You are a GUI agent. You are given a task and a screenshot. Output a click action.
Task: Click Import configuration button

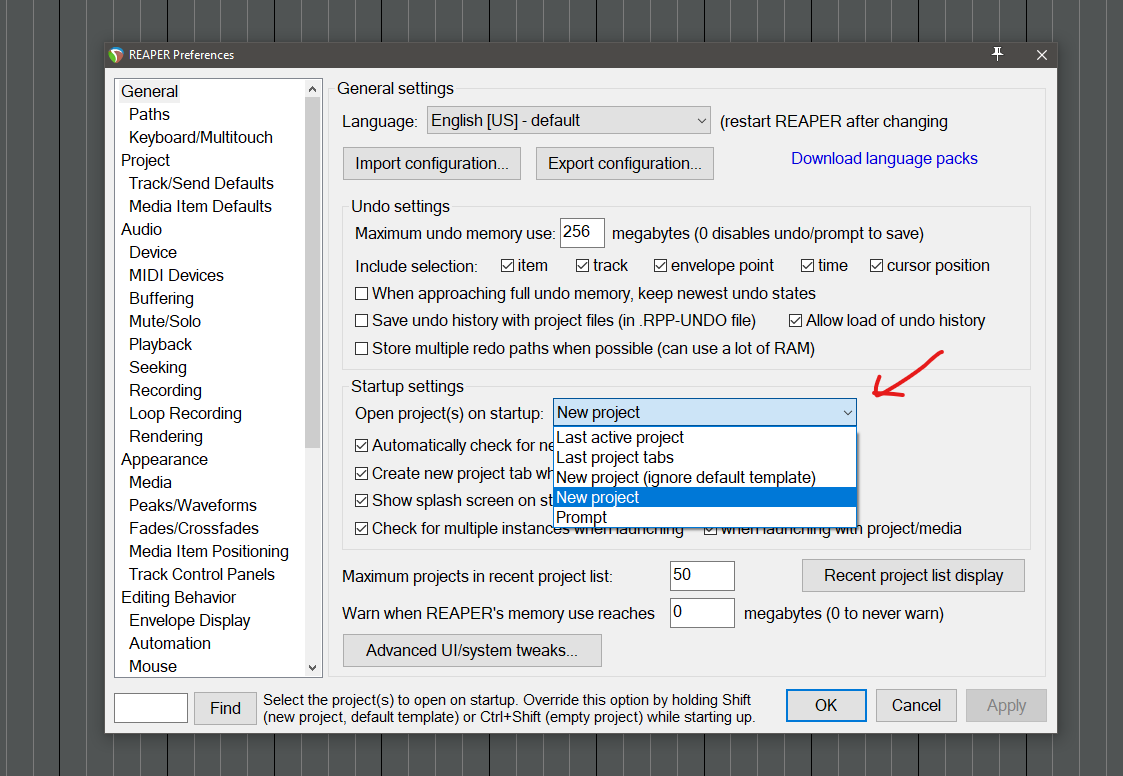click(432, 163)
